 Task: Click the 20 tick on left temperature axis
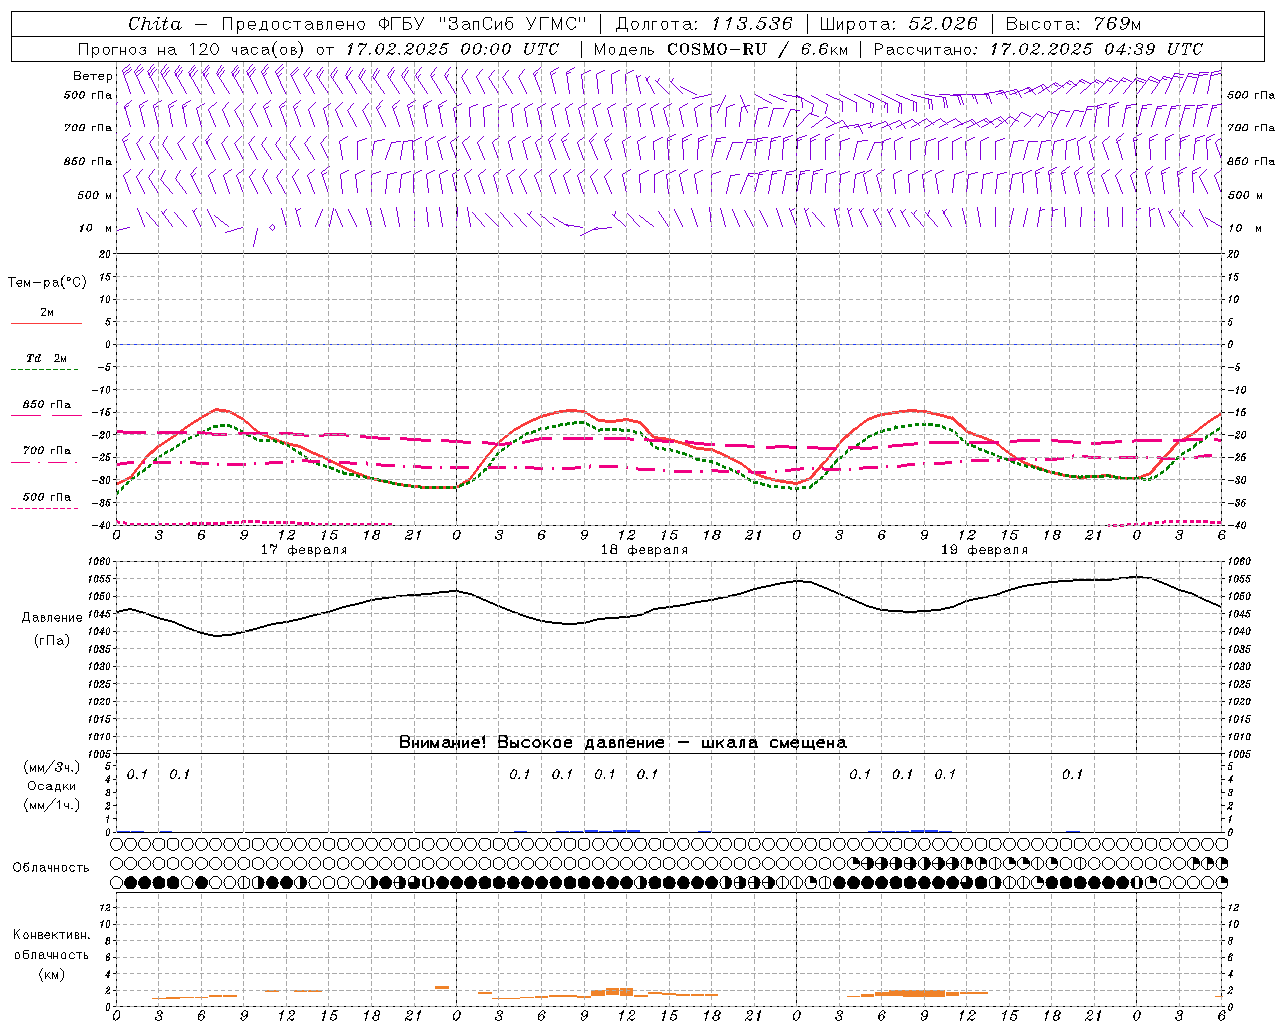coord(106,254)
